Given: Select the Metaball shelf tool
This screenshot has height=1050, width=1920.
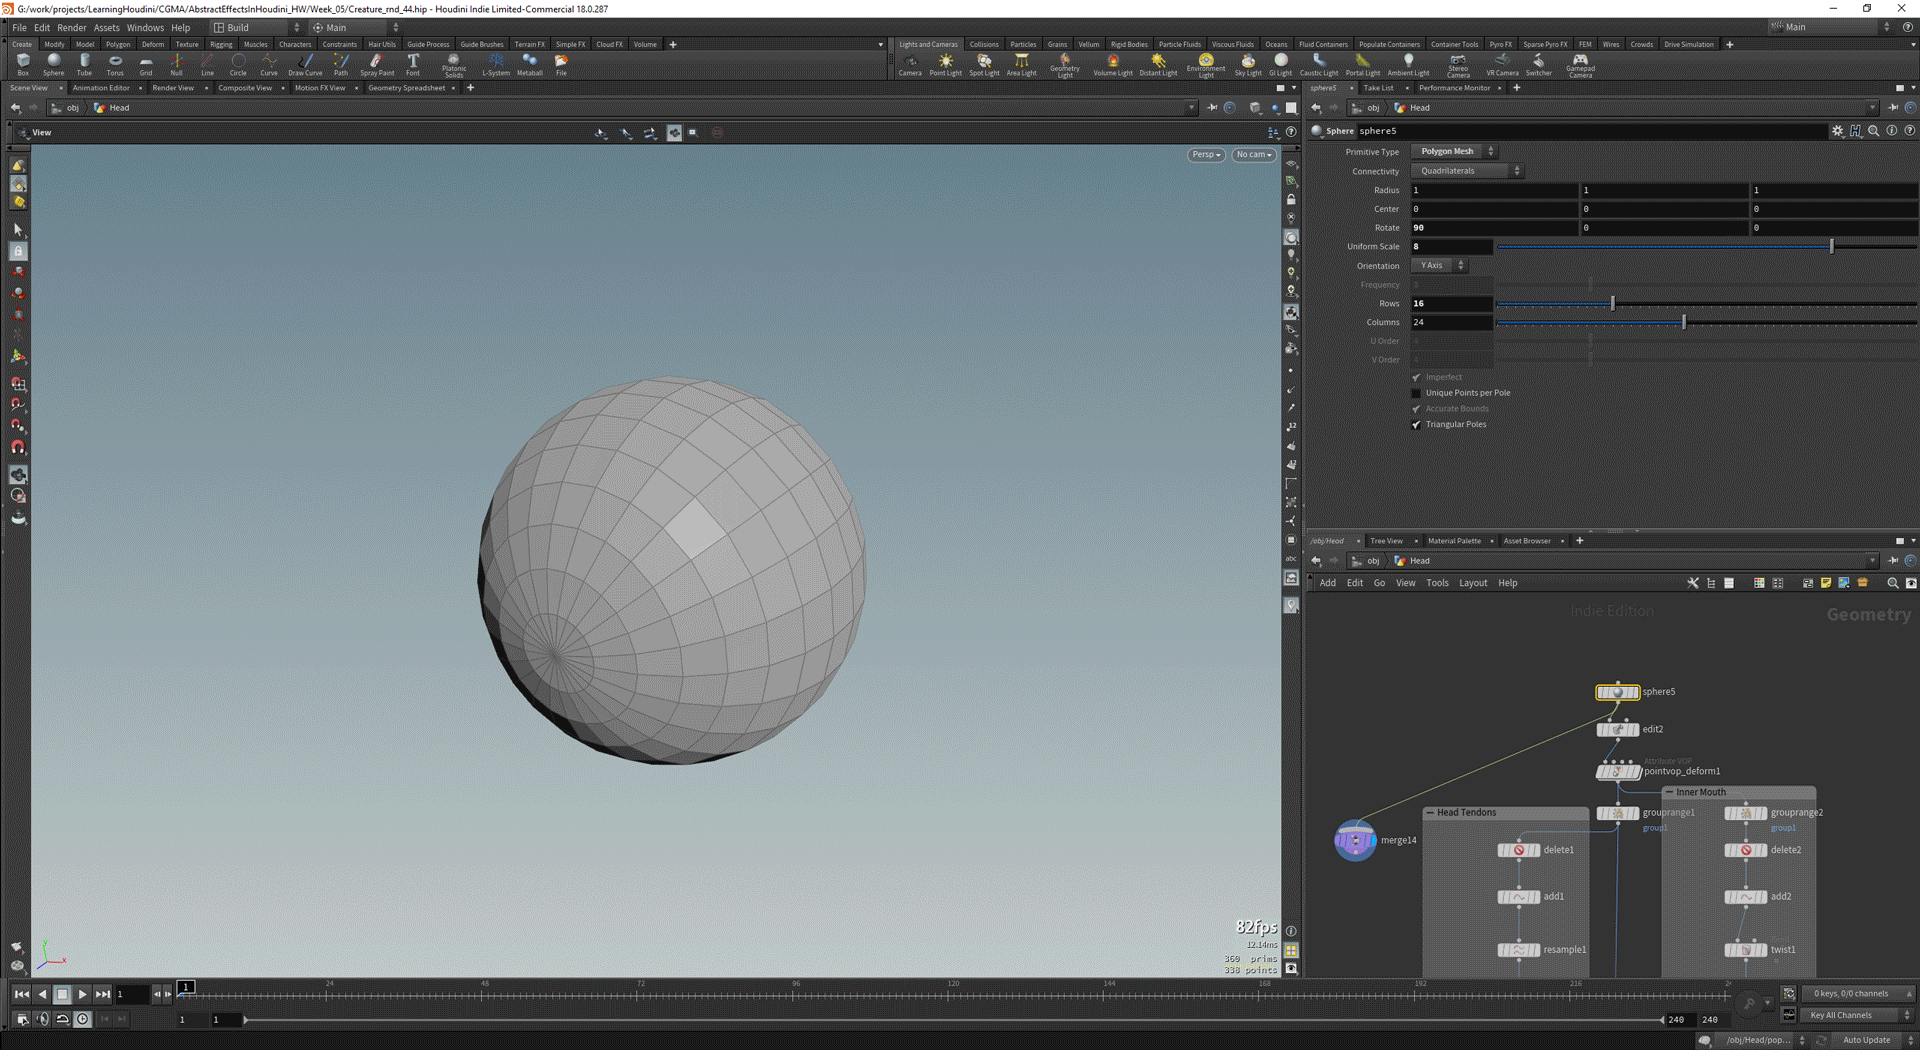Looking at the screenshot, I should 530,65.
